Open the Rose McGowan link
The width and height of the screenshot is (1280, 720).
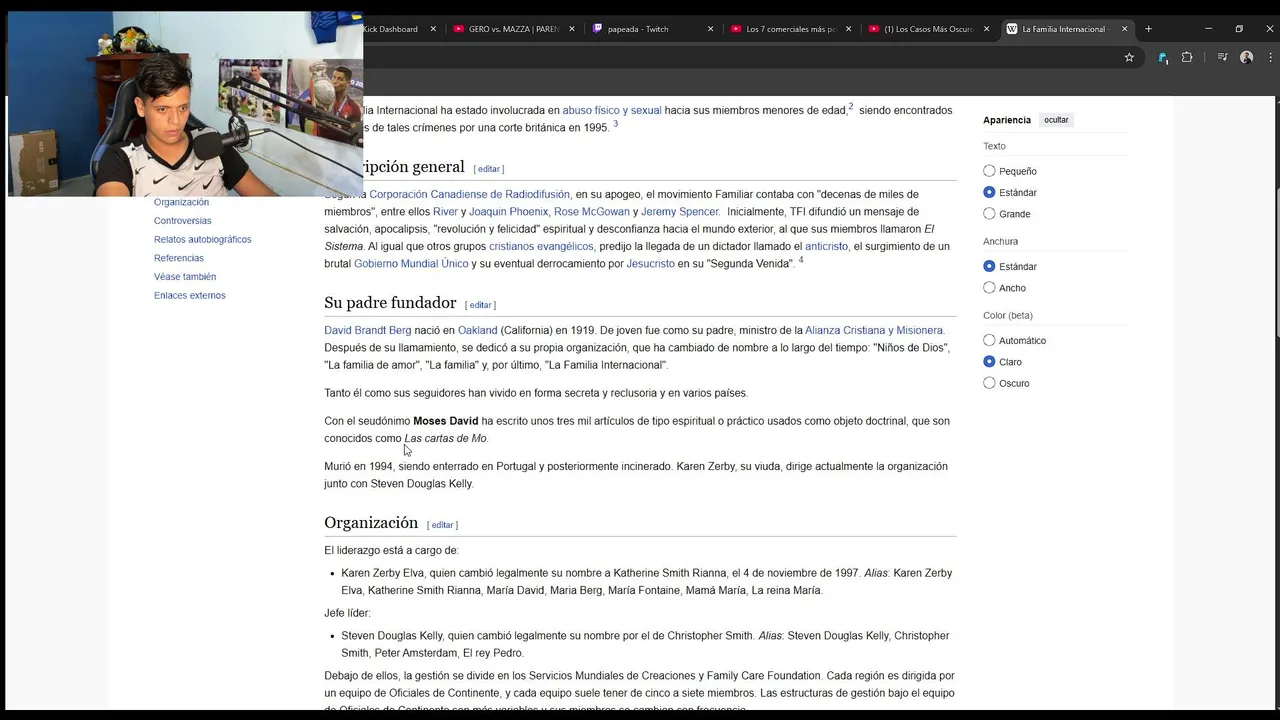coord(592,212)
